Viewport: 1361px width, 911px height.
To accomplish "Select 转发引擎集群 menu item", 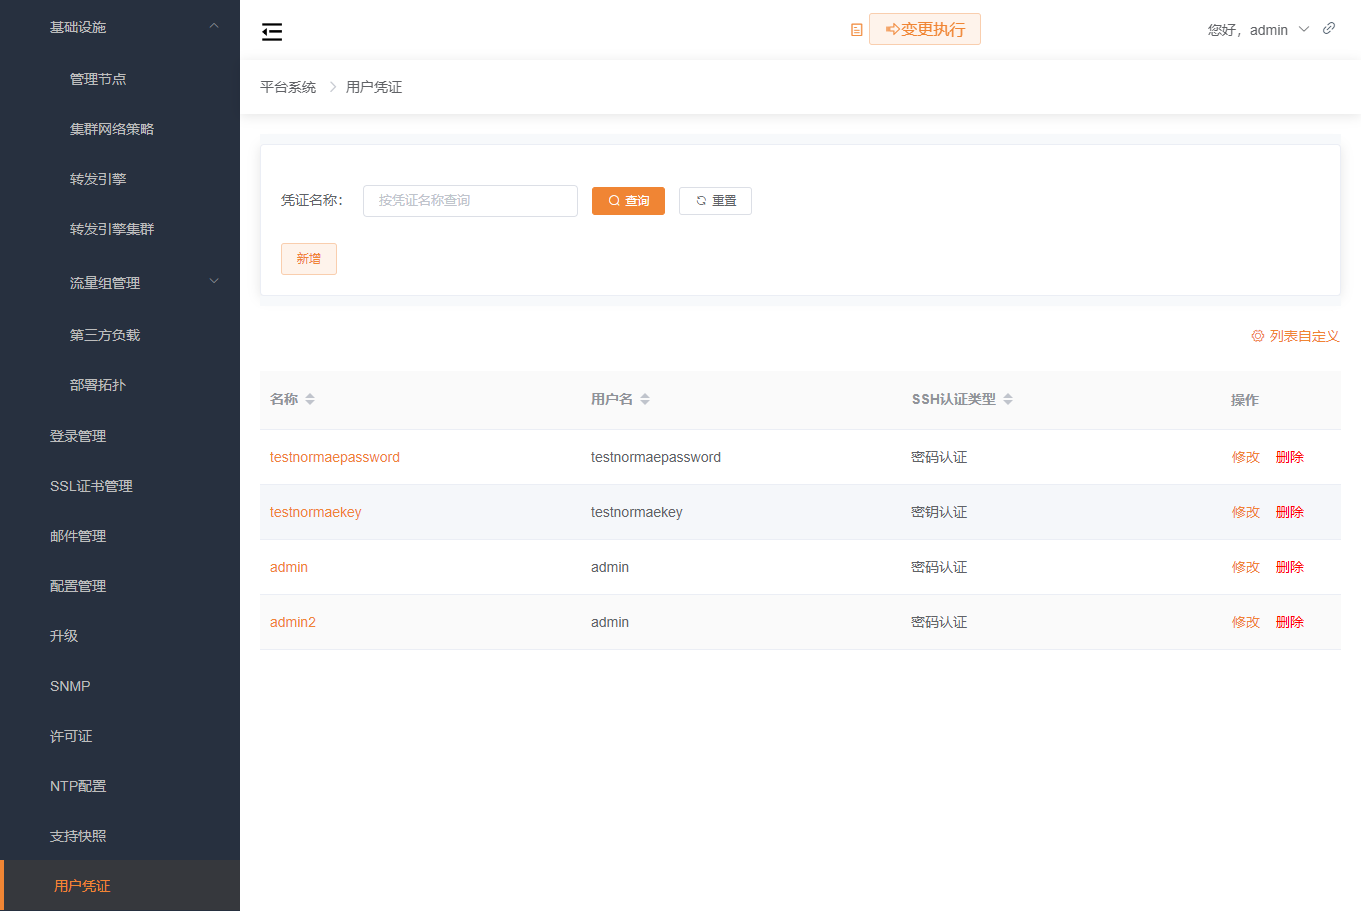I will 112,229.
